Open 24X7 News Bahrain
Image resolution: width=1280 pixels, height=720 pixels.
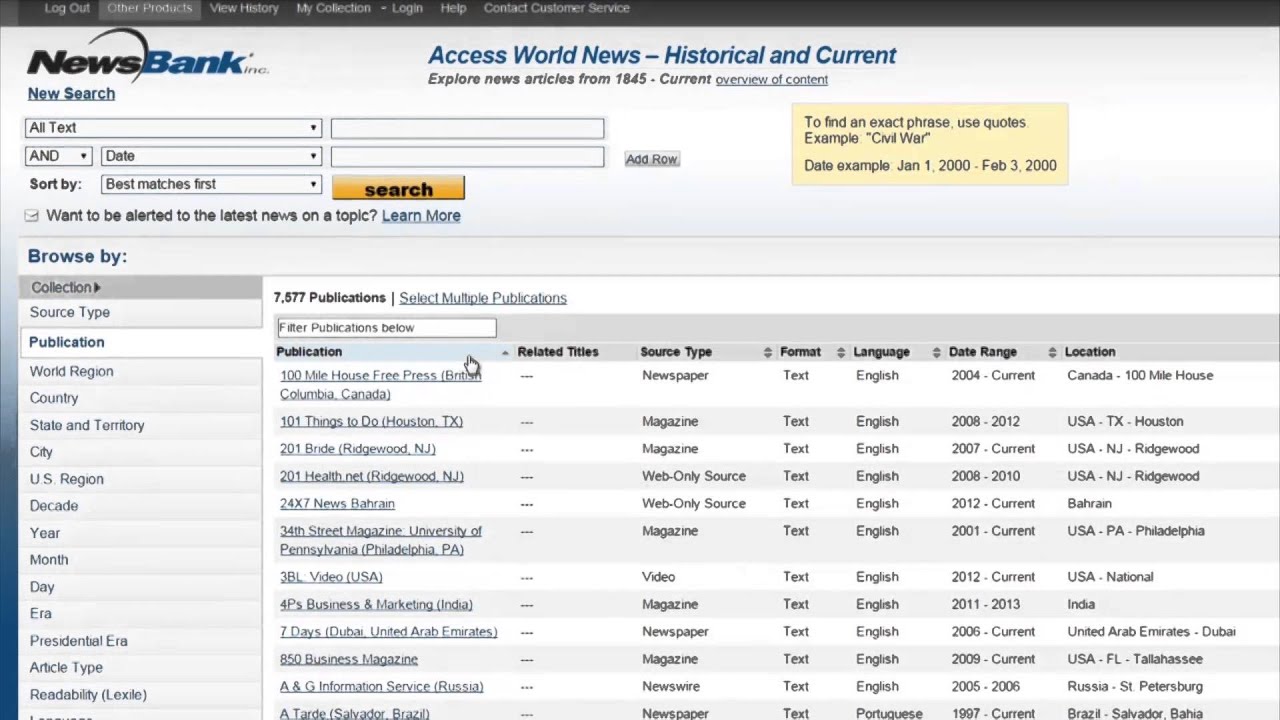(x=337, y=504)
